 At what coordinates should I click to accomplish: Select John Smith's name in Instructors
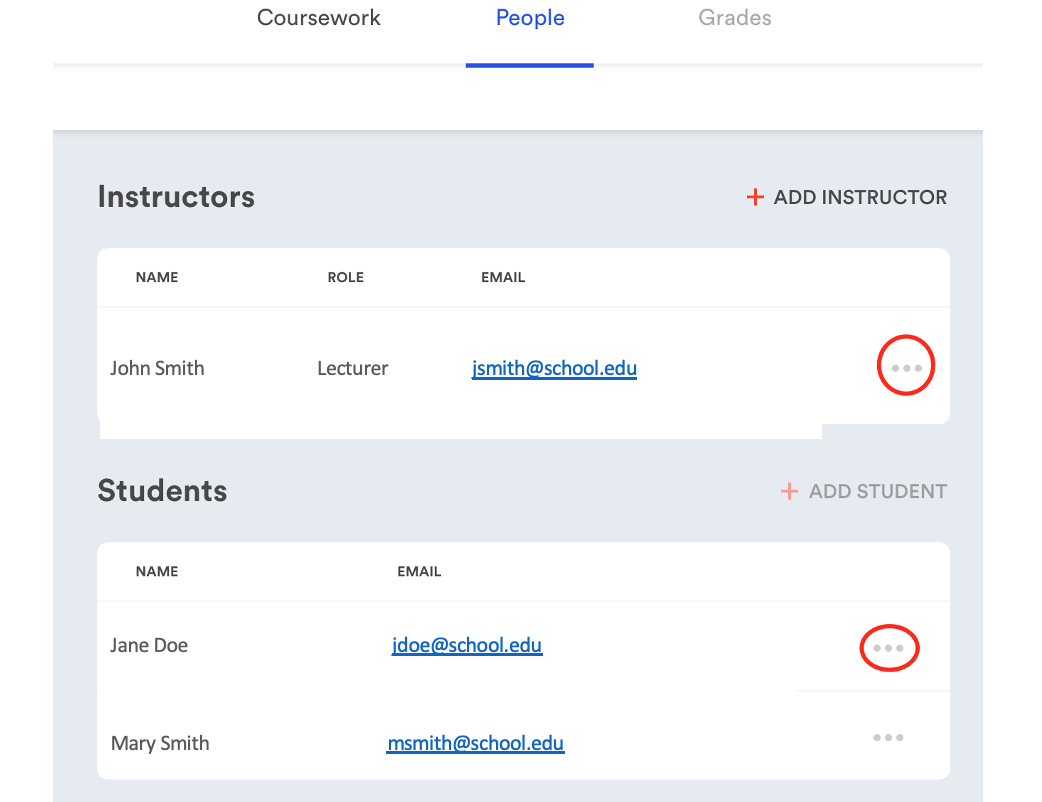(x=157, y=368)
